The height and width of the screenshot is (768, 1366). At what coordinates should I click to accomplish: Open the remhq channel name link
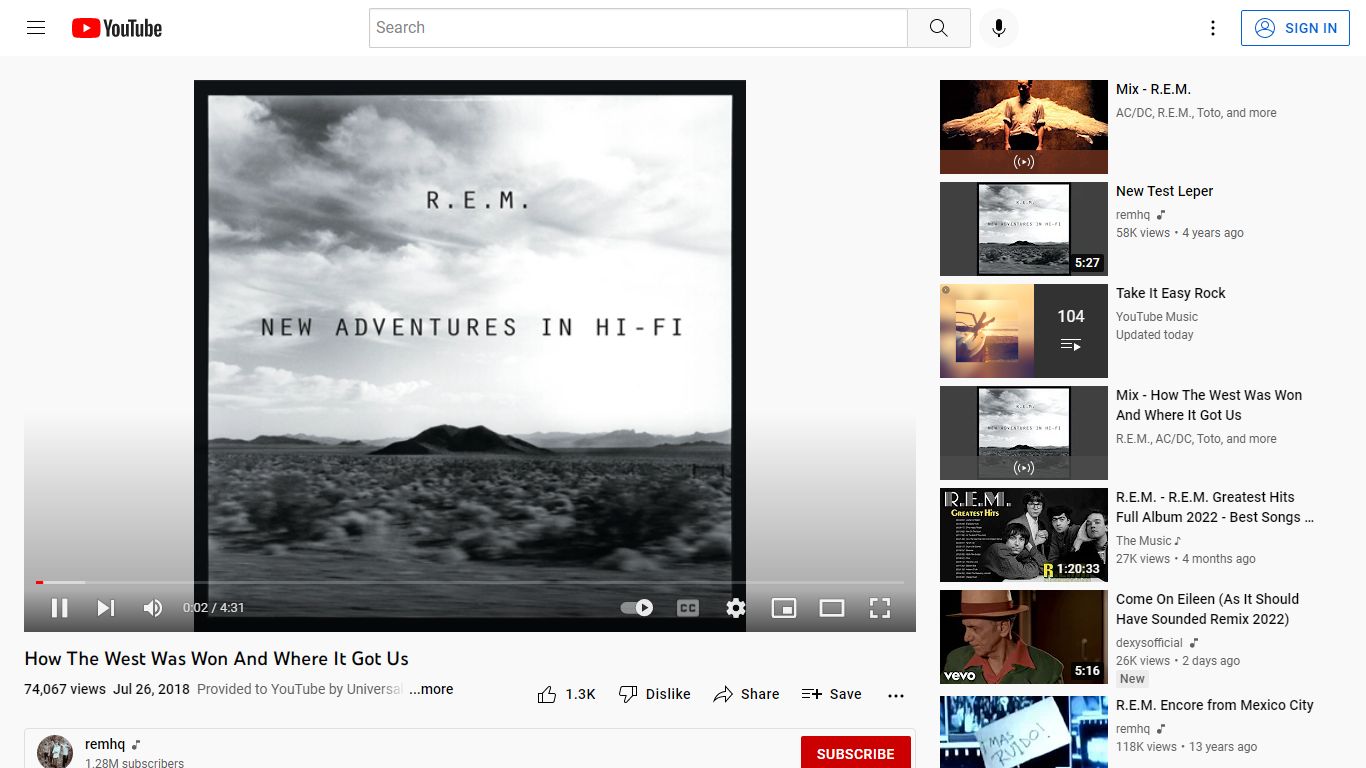(105, 745)
